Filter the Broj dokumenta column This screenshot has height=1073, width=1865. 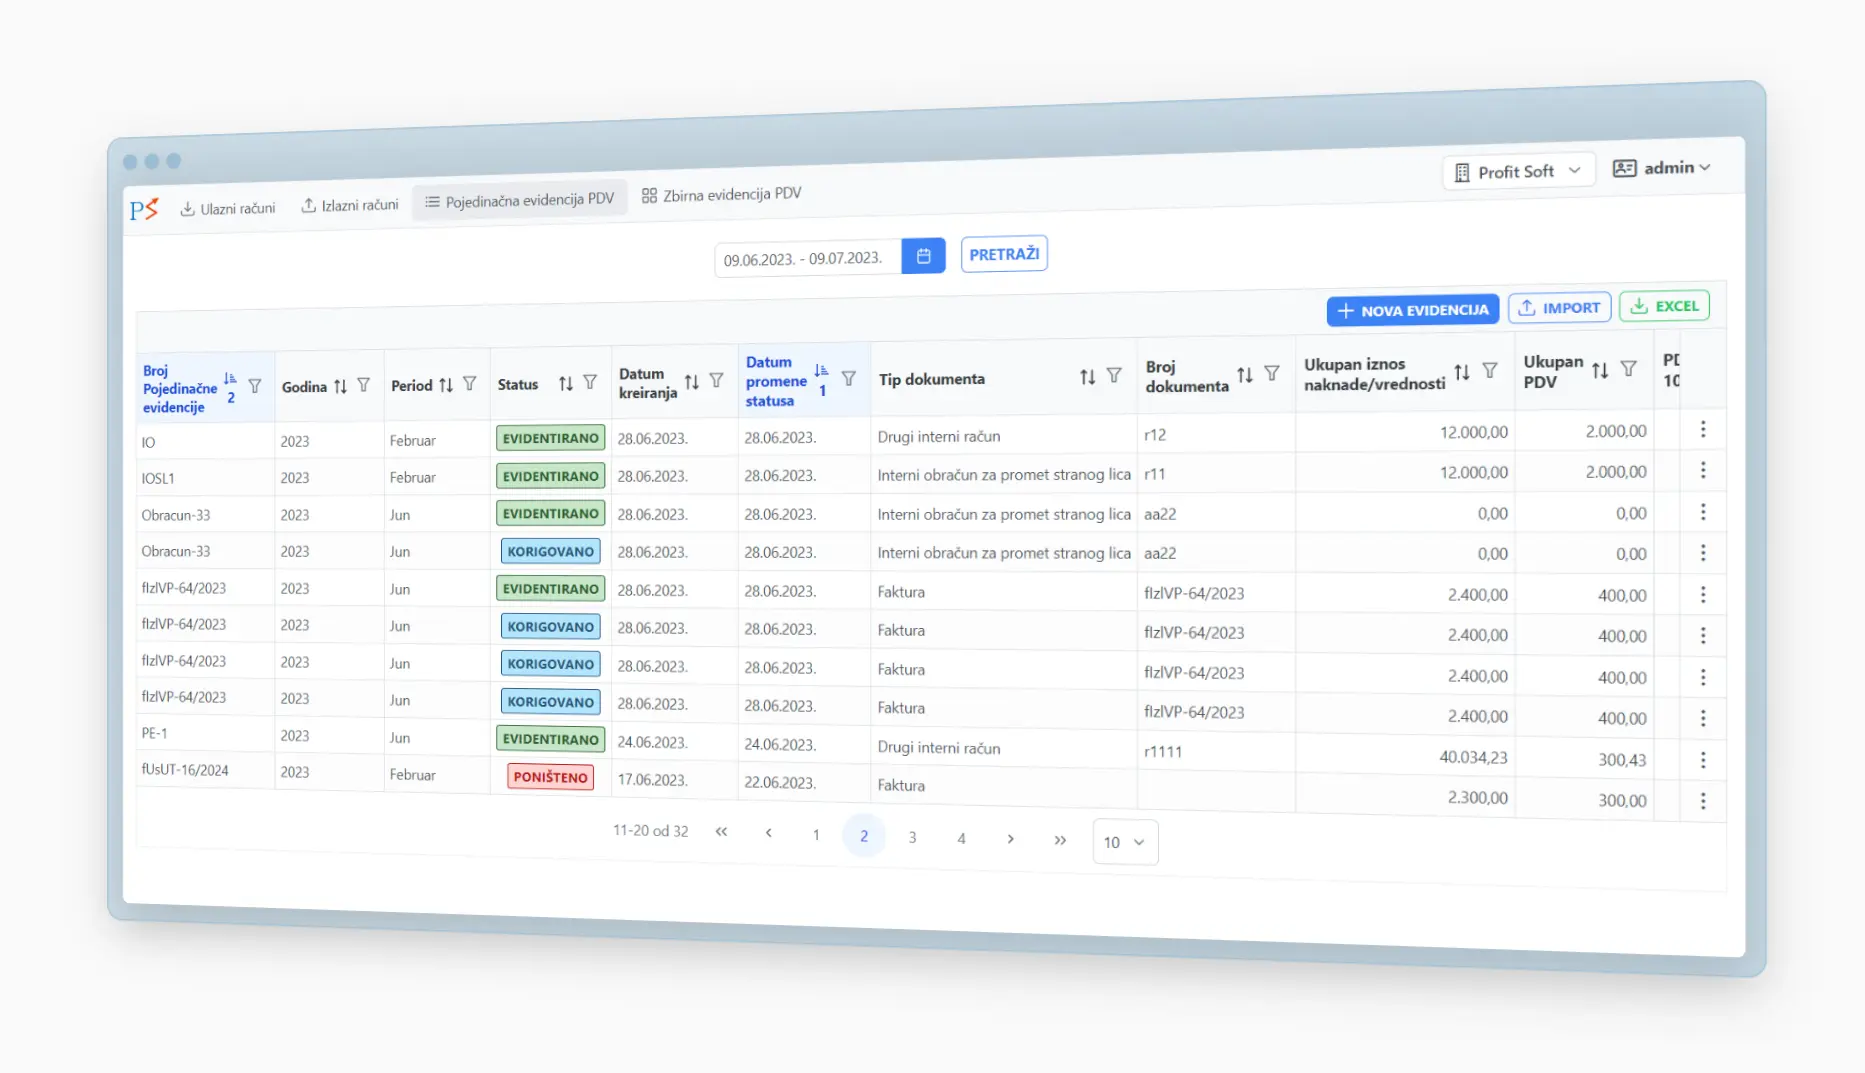coord(1272,374)
